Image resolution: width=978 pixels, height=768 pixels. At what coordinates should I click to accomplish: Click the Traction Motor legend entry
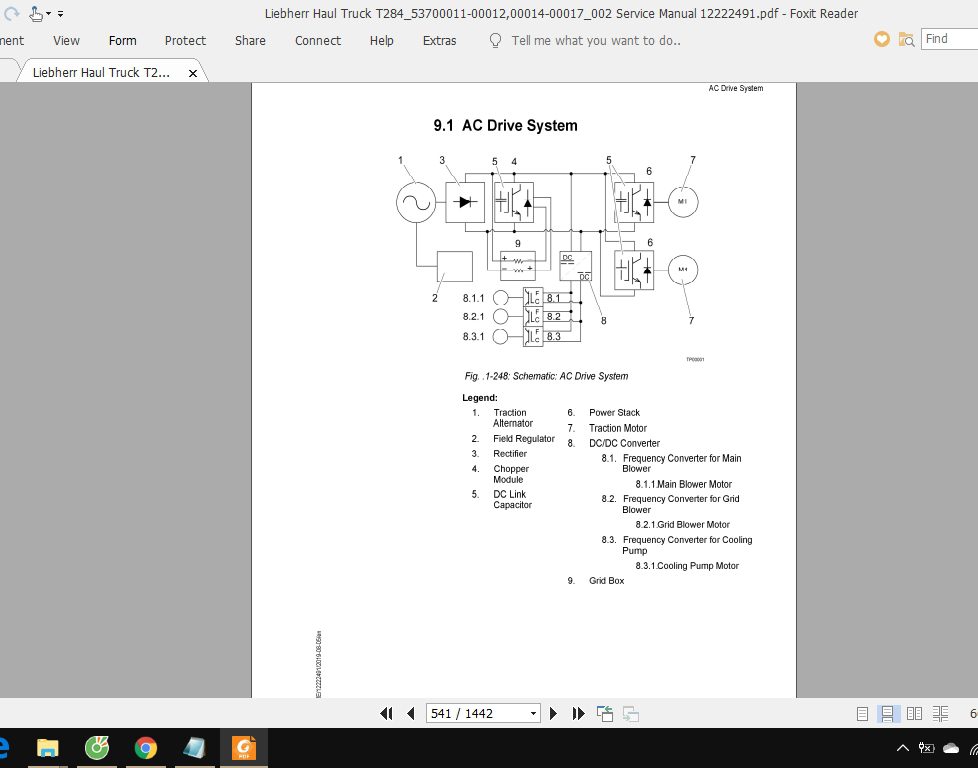point(618,428)
